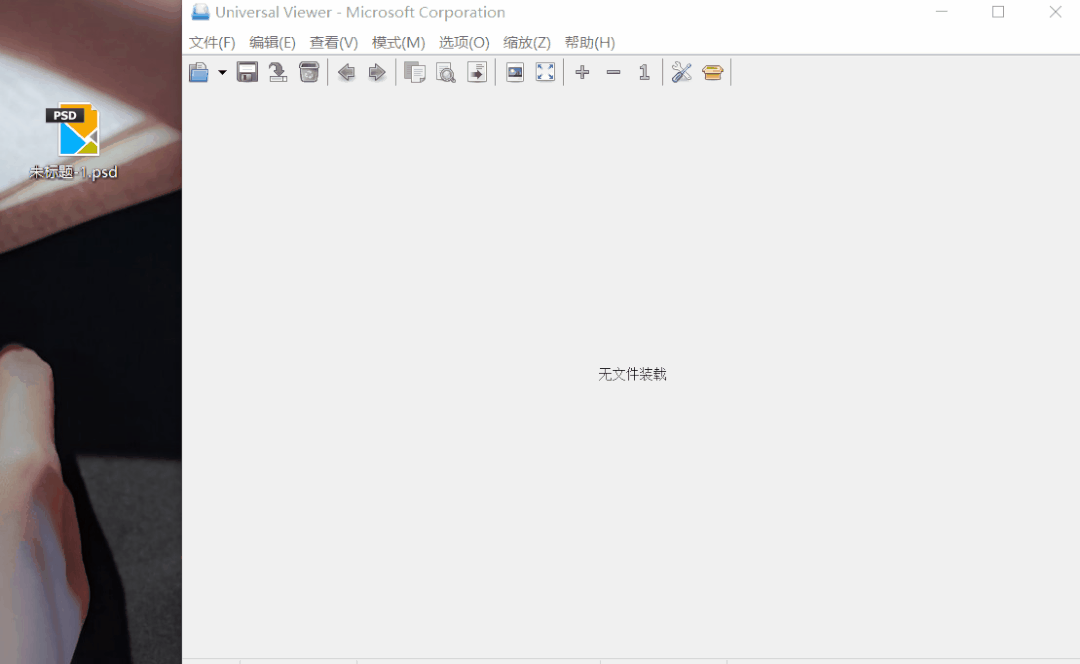This screenshot has height=664, width=1080.
Task: Click the plugins box icon
Action: click(x=713, y=72)
